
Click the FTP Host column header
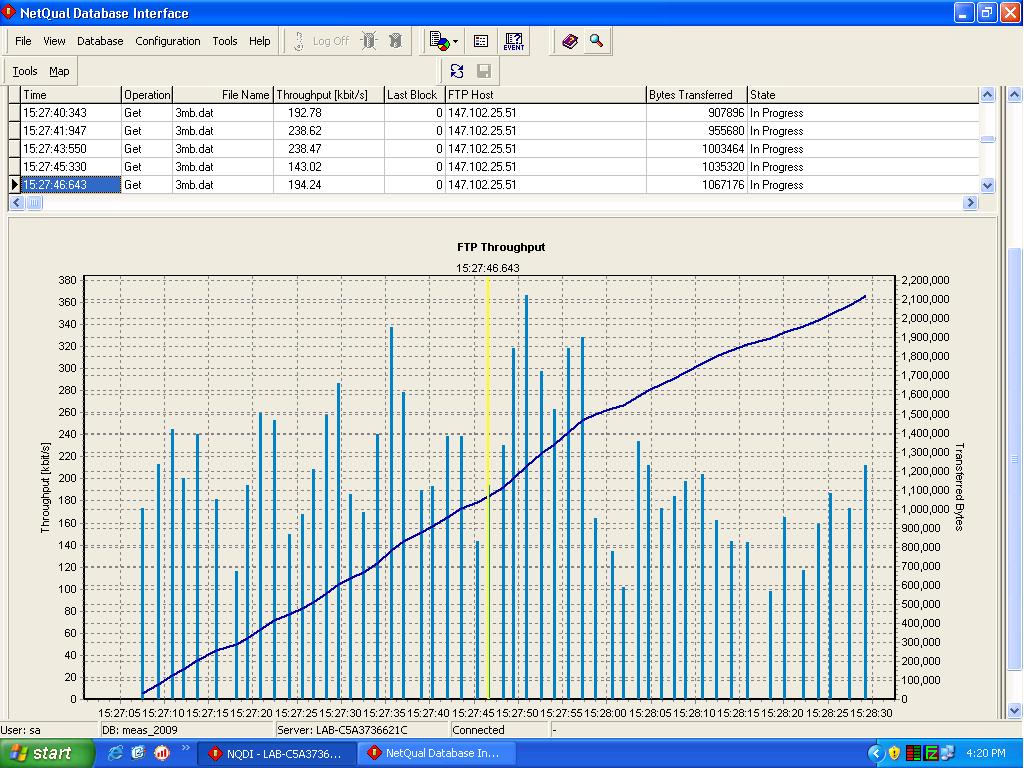(546, 95)
